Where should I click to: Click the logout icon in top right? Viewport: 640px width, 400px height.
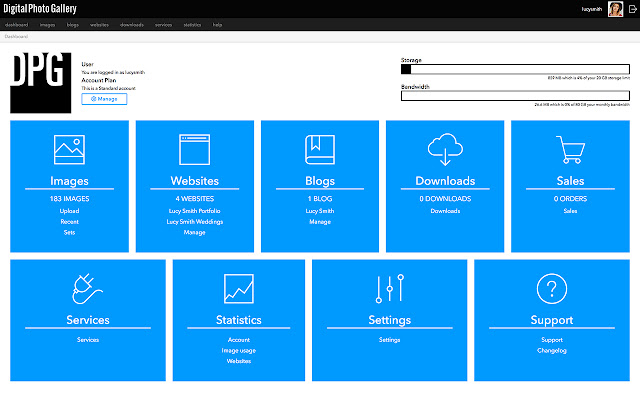point(632,8)
